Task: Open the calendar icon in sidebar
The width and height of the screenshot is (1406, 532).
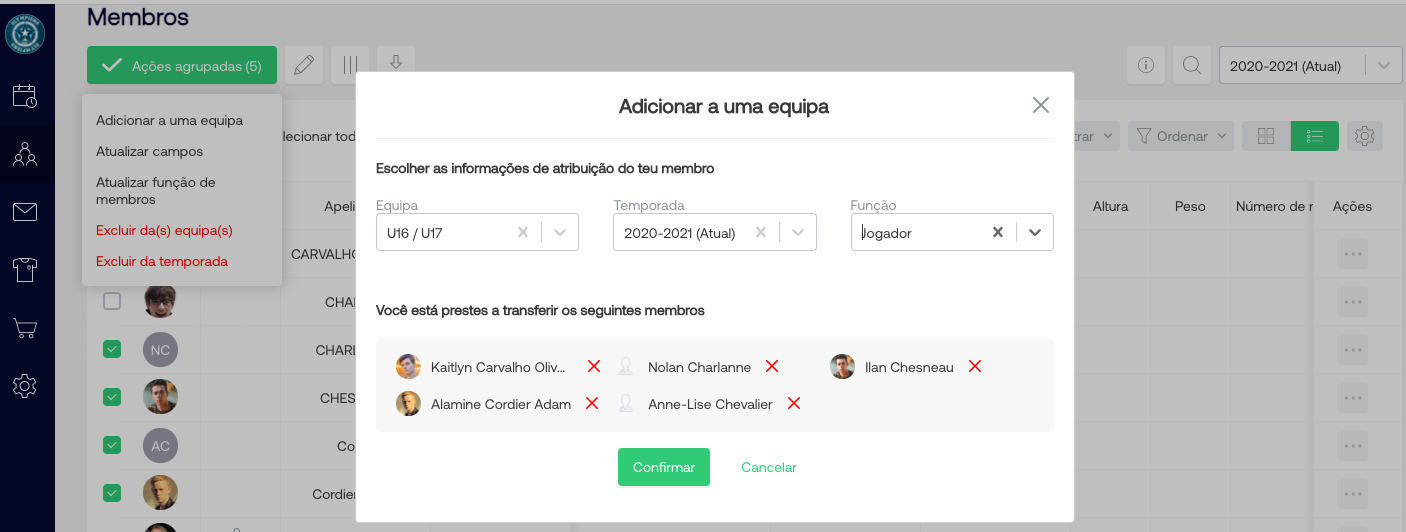Action: pos(25,96)
